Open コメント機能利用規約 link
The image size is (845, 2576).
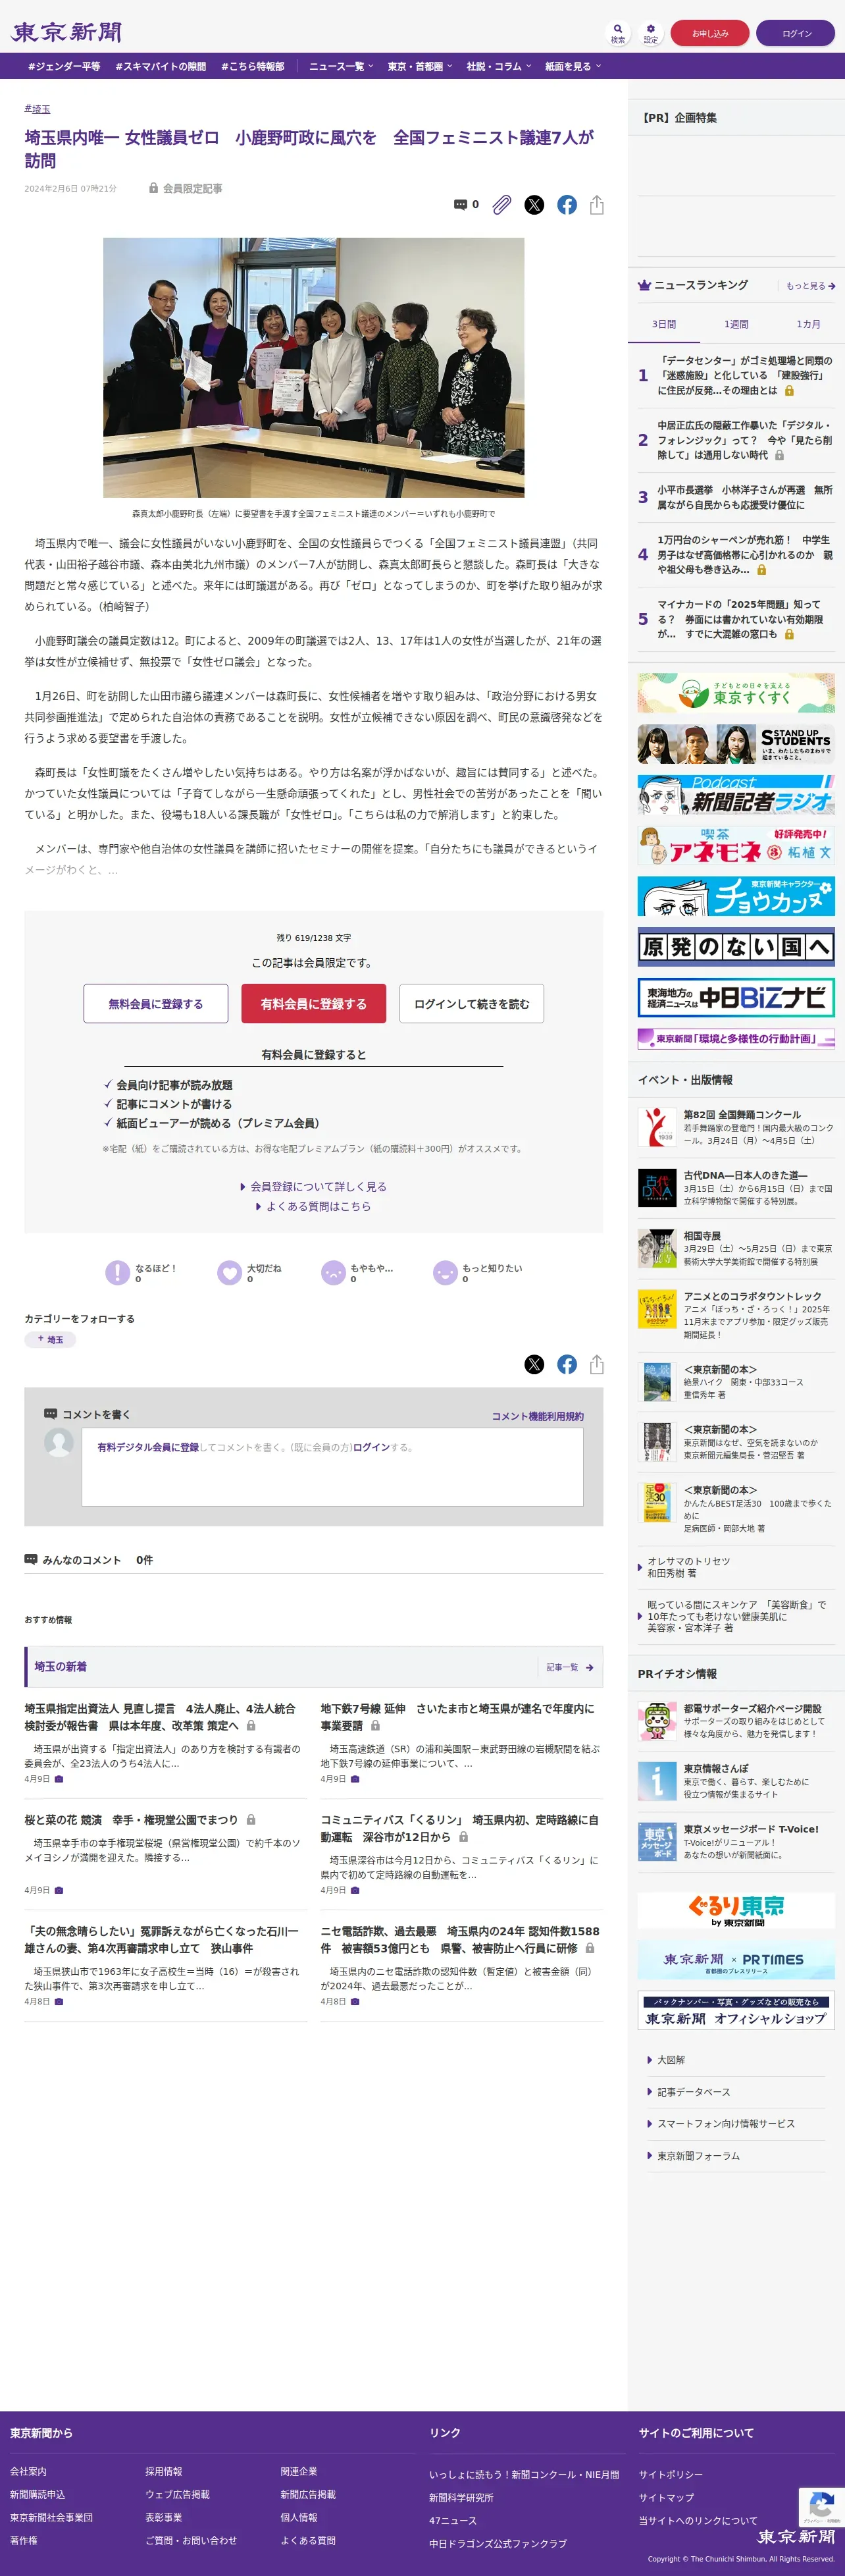(x=537, y=1416)
